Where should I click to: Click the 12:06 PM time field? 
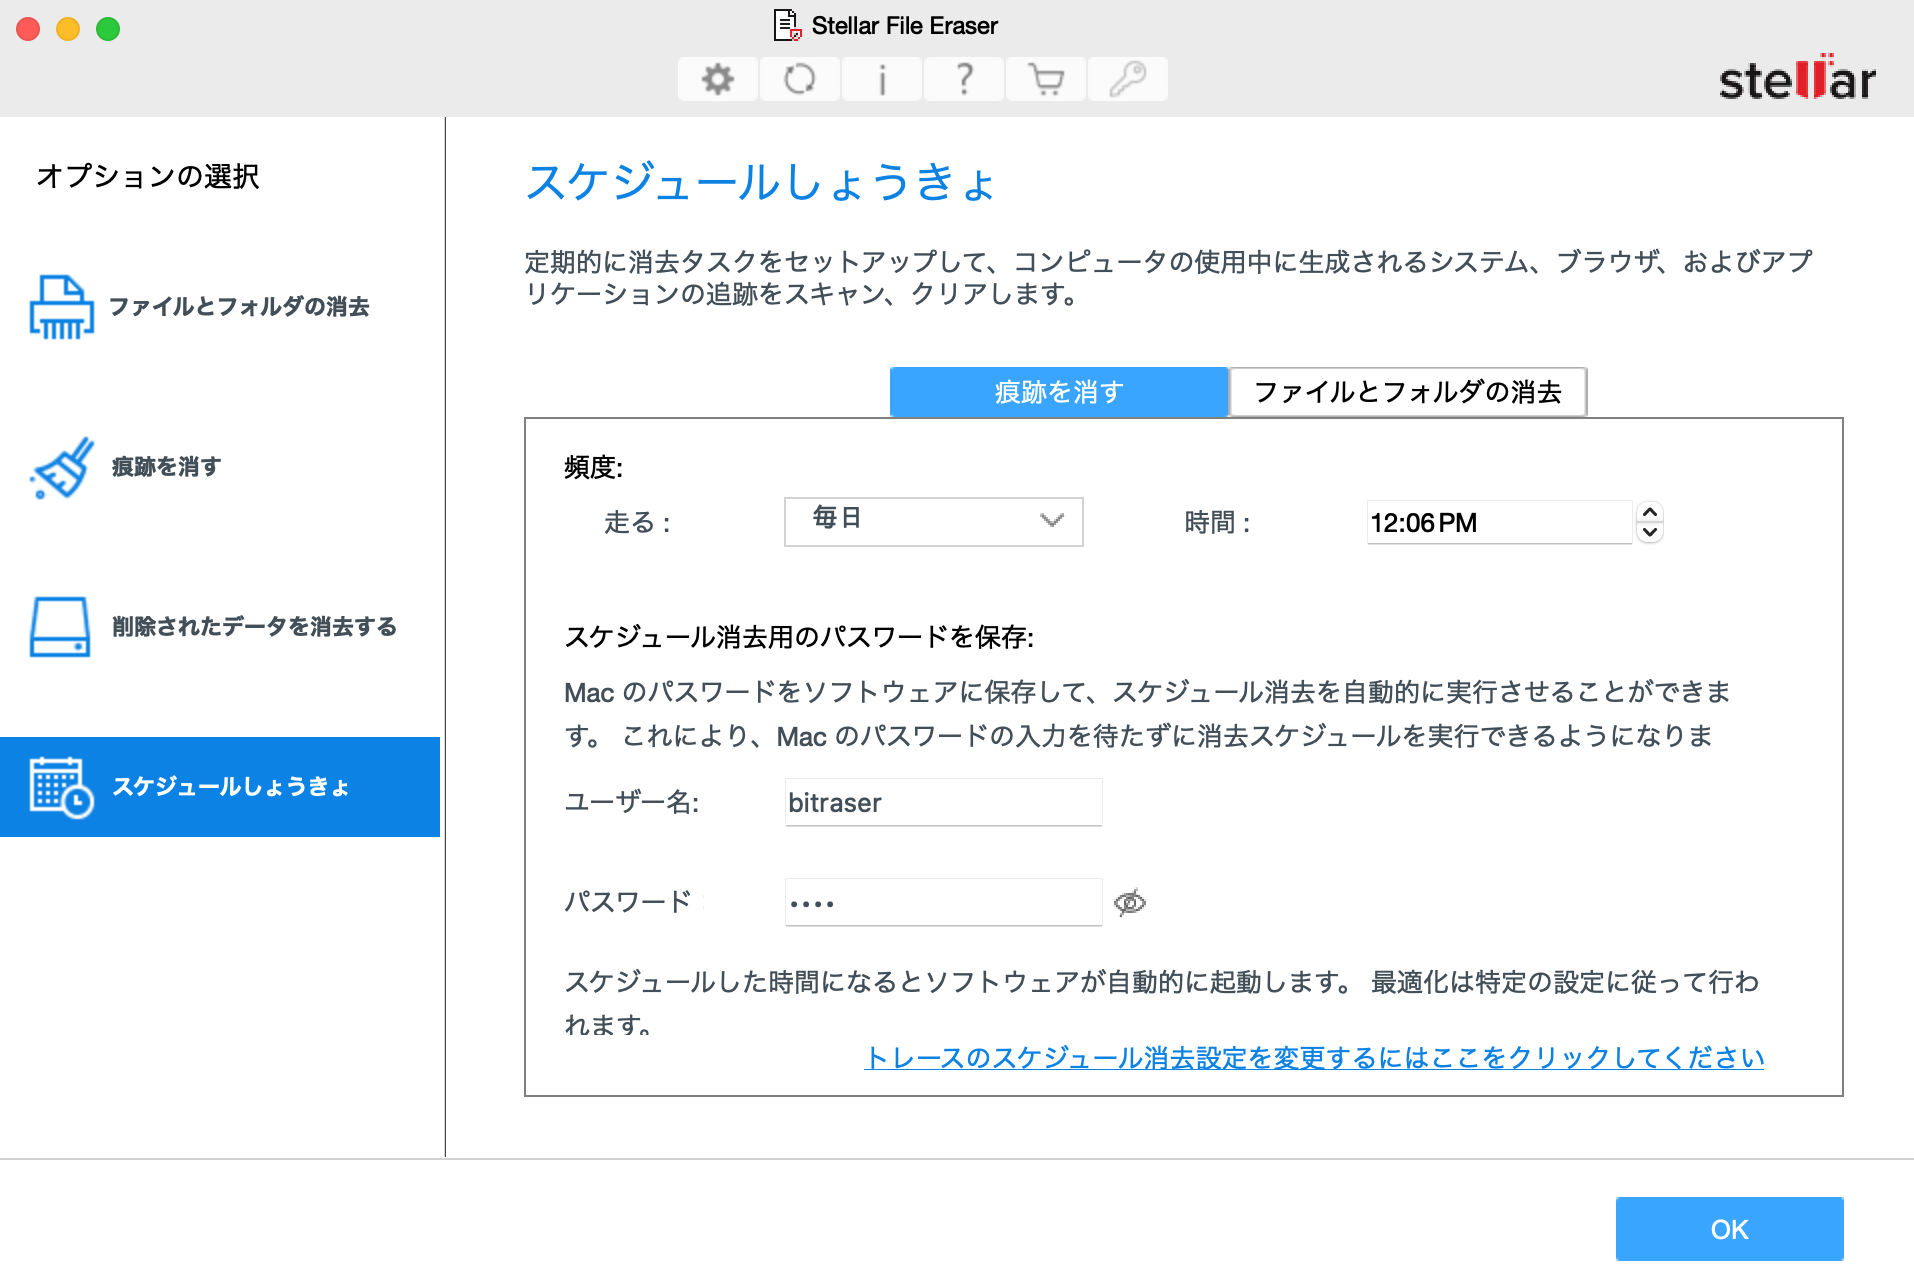[x=1498, y=522]
